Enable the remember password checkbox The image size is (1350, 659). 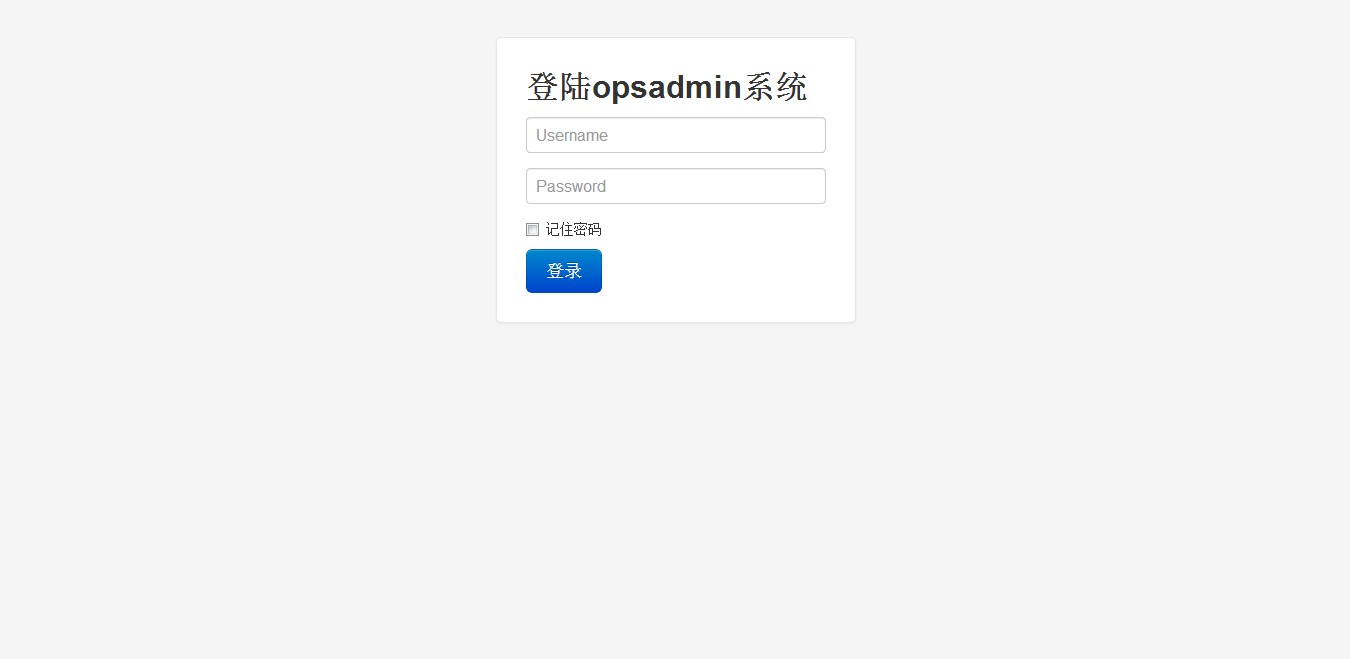pyautogui.click(x=533, y=229)
